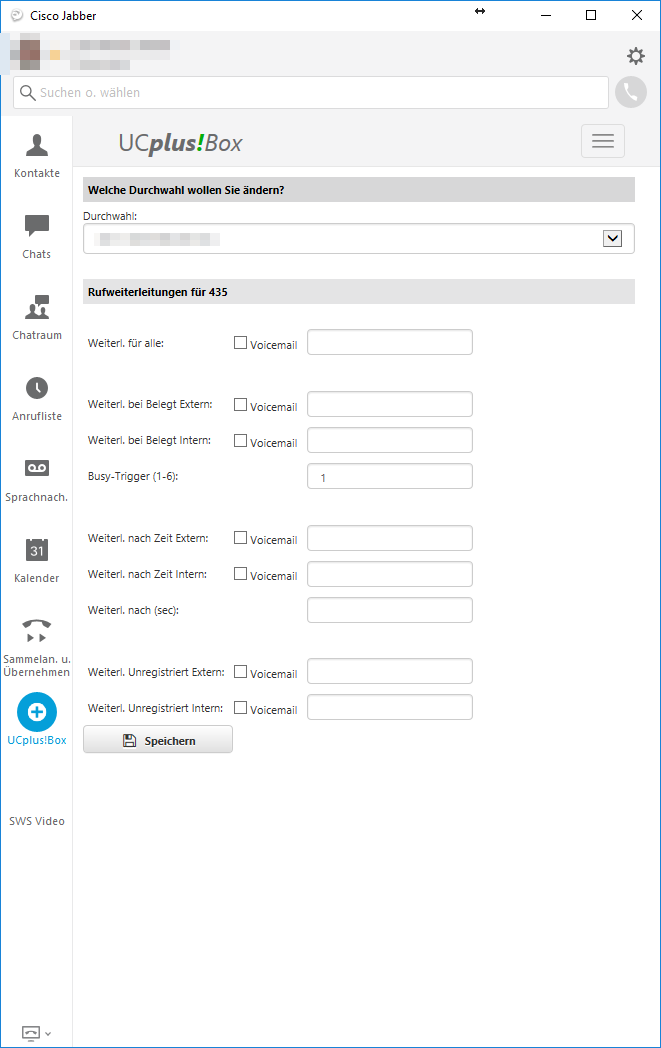Open Sprachnach. voicemail icon

(37, 469)
